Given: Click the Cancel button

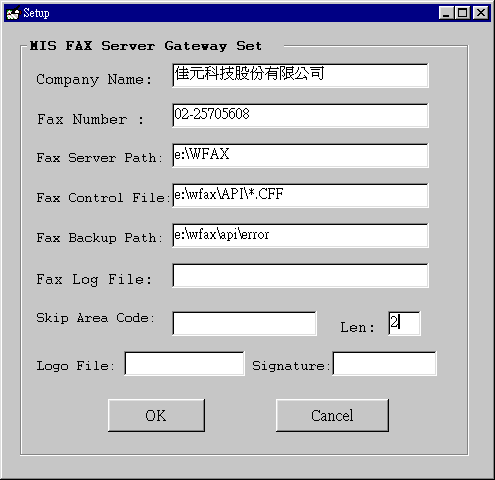Looking at the screenshot, I should (332, 415).
